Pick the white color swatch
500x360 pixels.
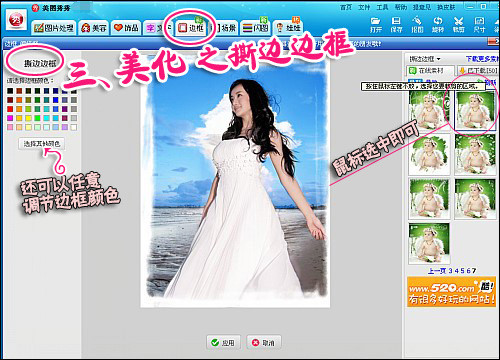tap(74, 127)
